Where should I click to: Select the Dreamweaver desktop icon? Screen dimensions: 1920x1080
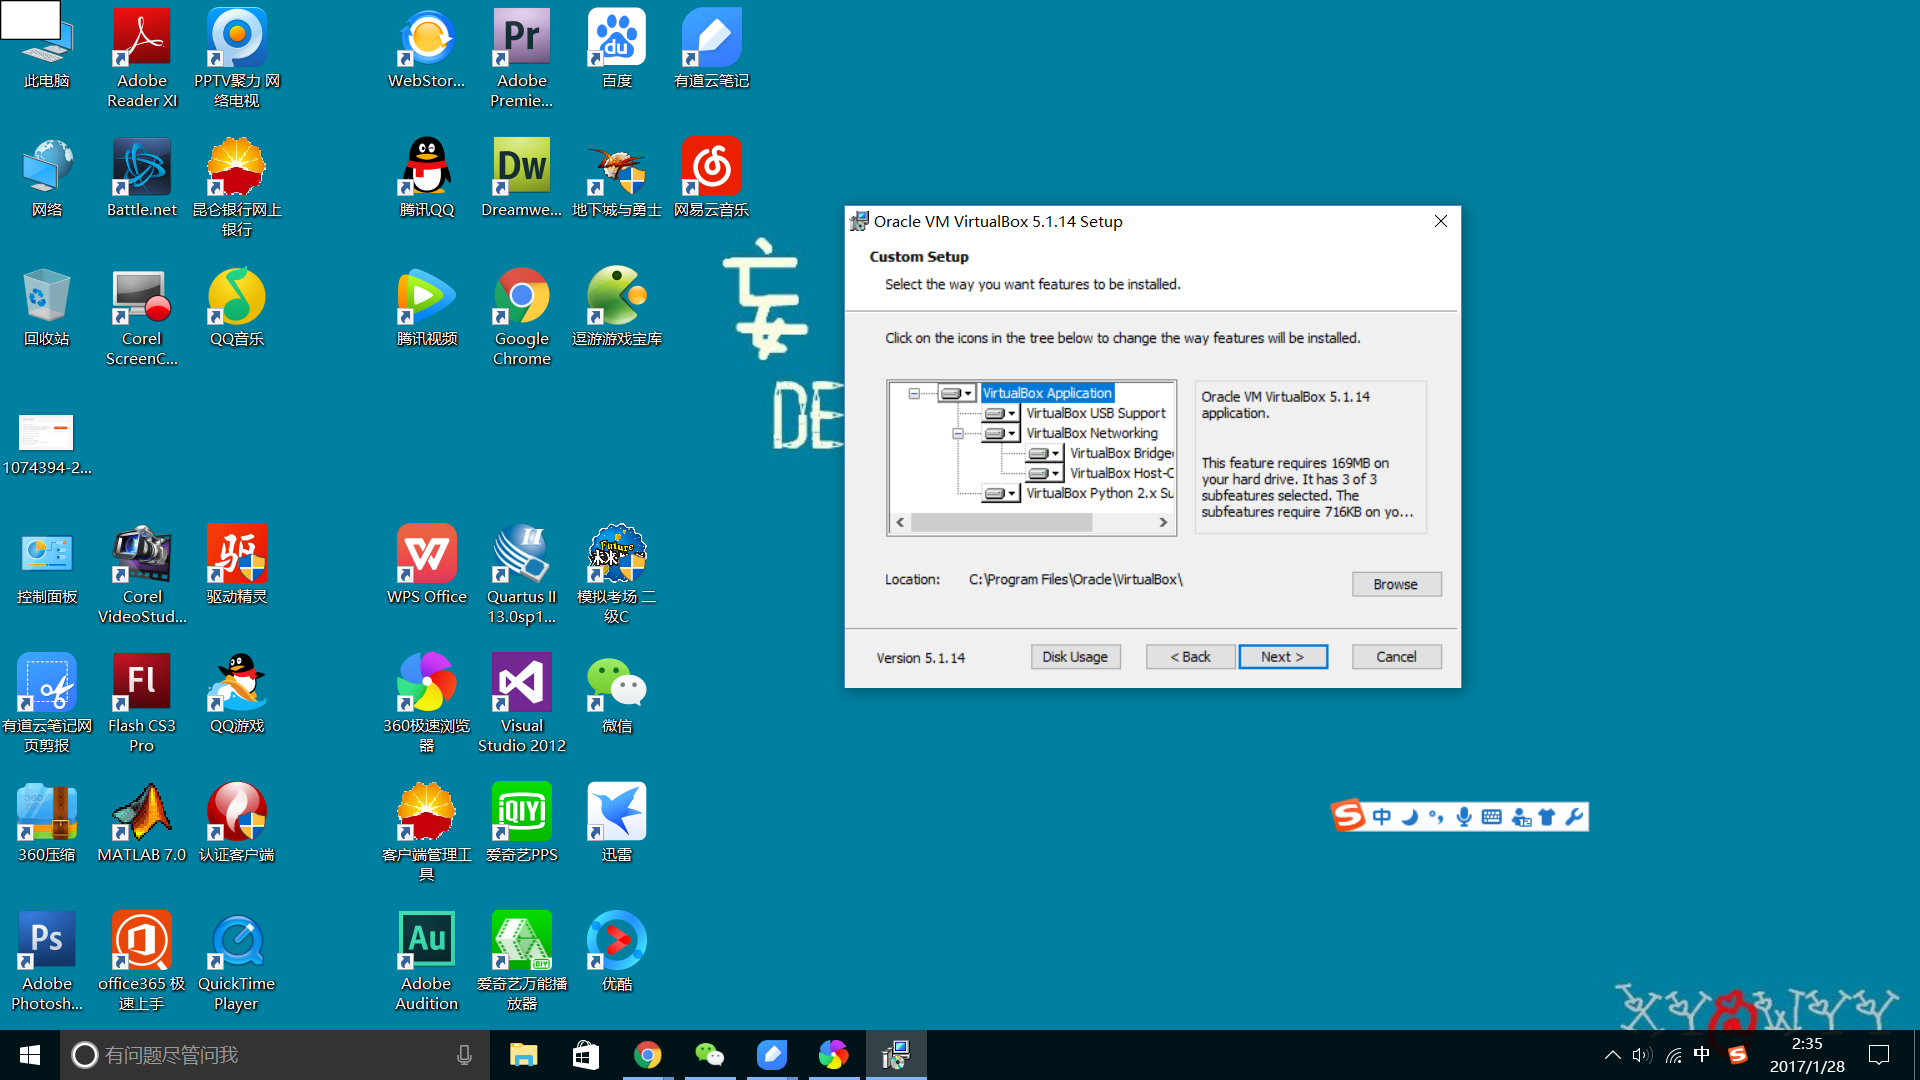(522, 178)
